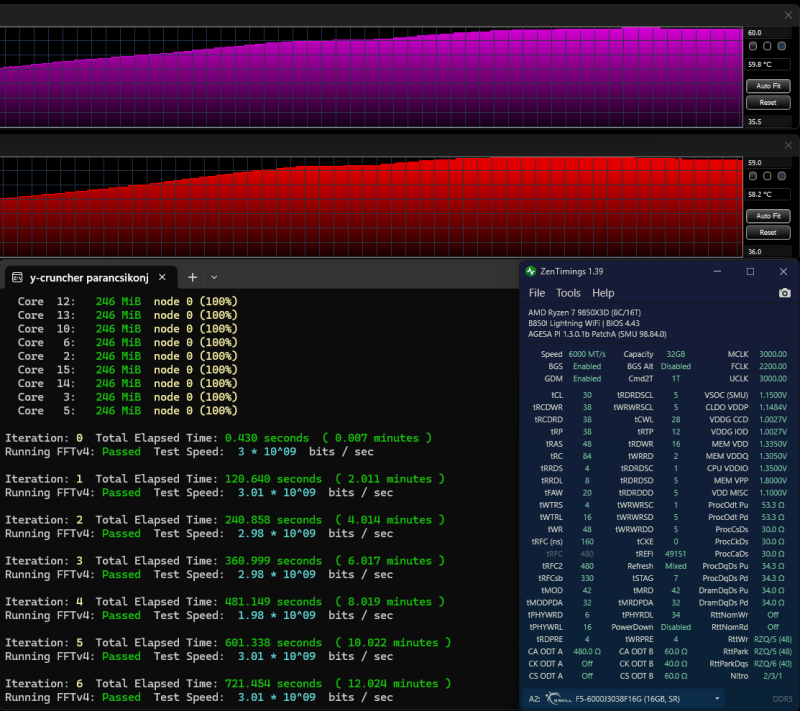The width and height of the screenshot is (800, 711).
Task: Toggle third checkbox of magenta graph
Action: 782,46
